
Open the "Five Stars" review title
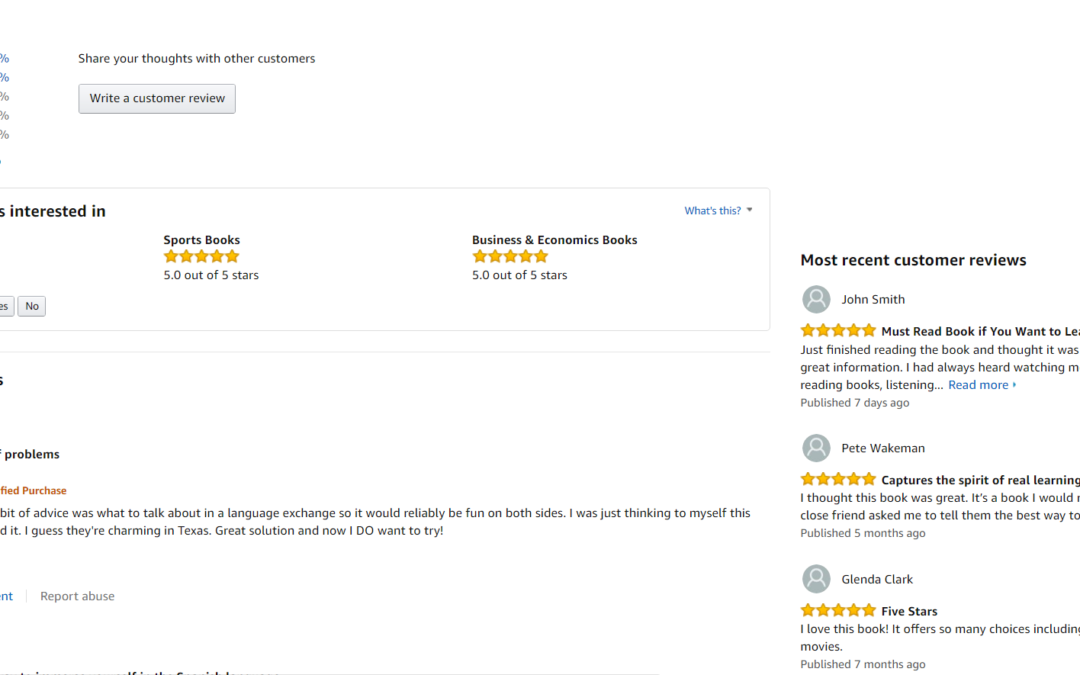(909, 611)
